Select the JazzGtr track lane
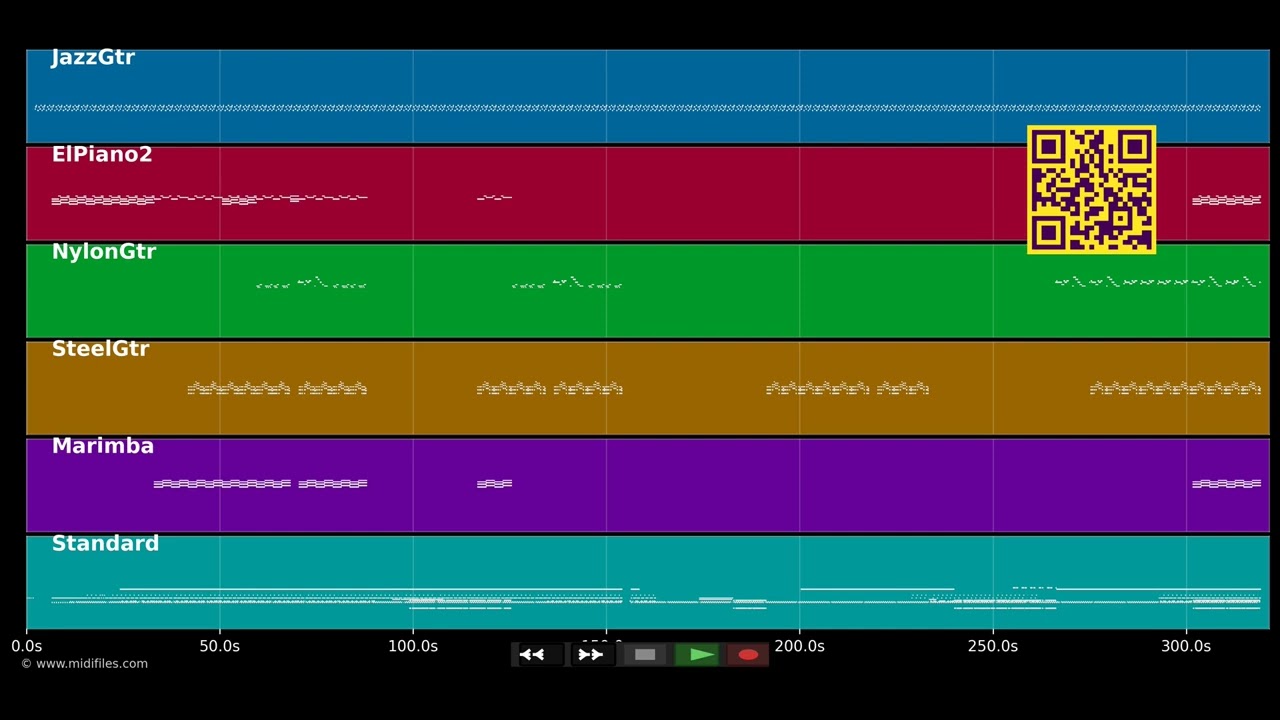1280x720 pixels. pyautogui.click(x=647, y=96)
